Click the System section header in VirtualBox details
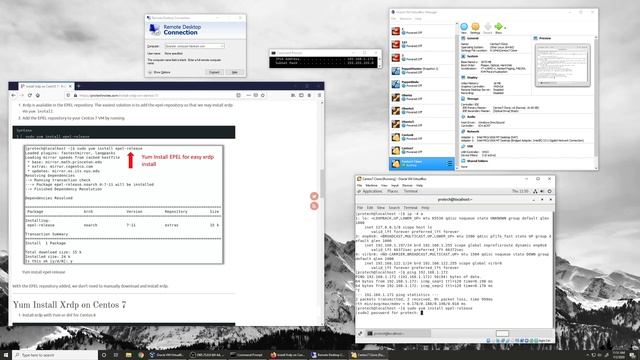This screenshot has width=640, height=360. click(472, 56)
